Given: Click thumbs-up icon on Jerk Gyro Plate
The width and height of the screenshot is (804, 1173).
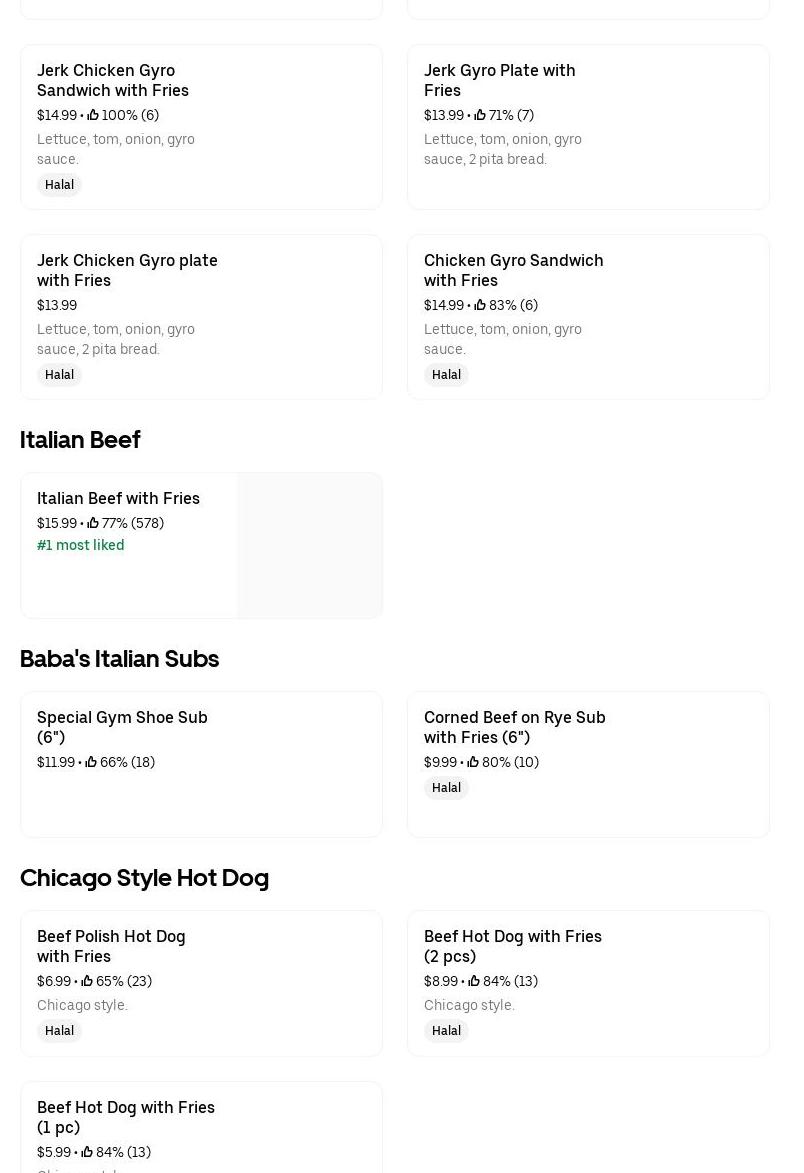Looking at the screenshot, I should tap(480, 115).
